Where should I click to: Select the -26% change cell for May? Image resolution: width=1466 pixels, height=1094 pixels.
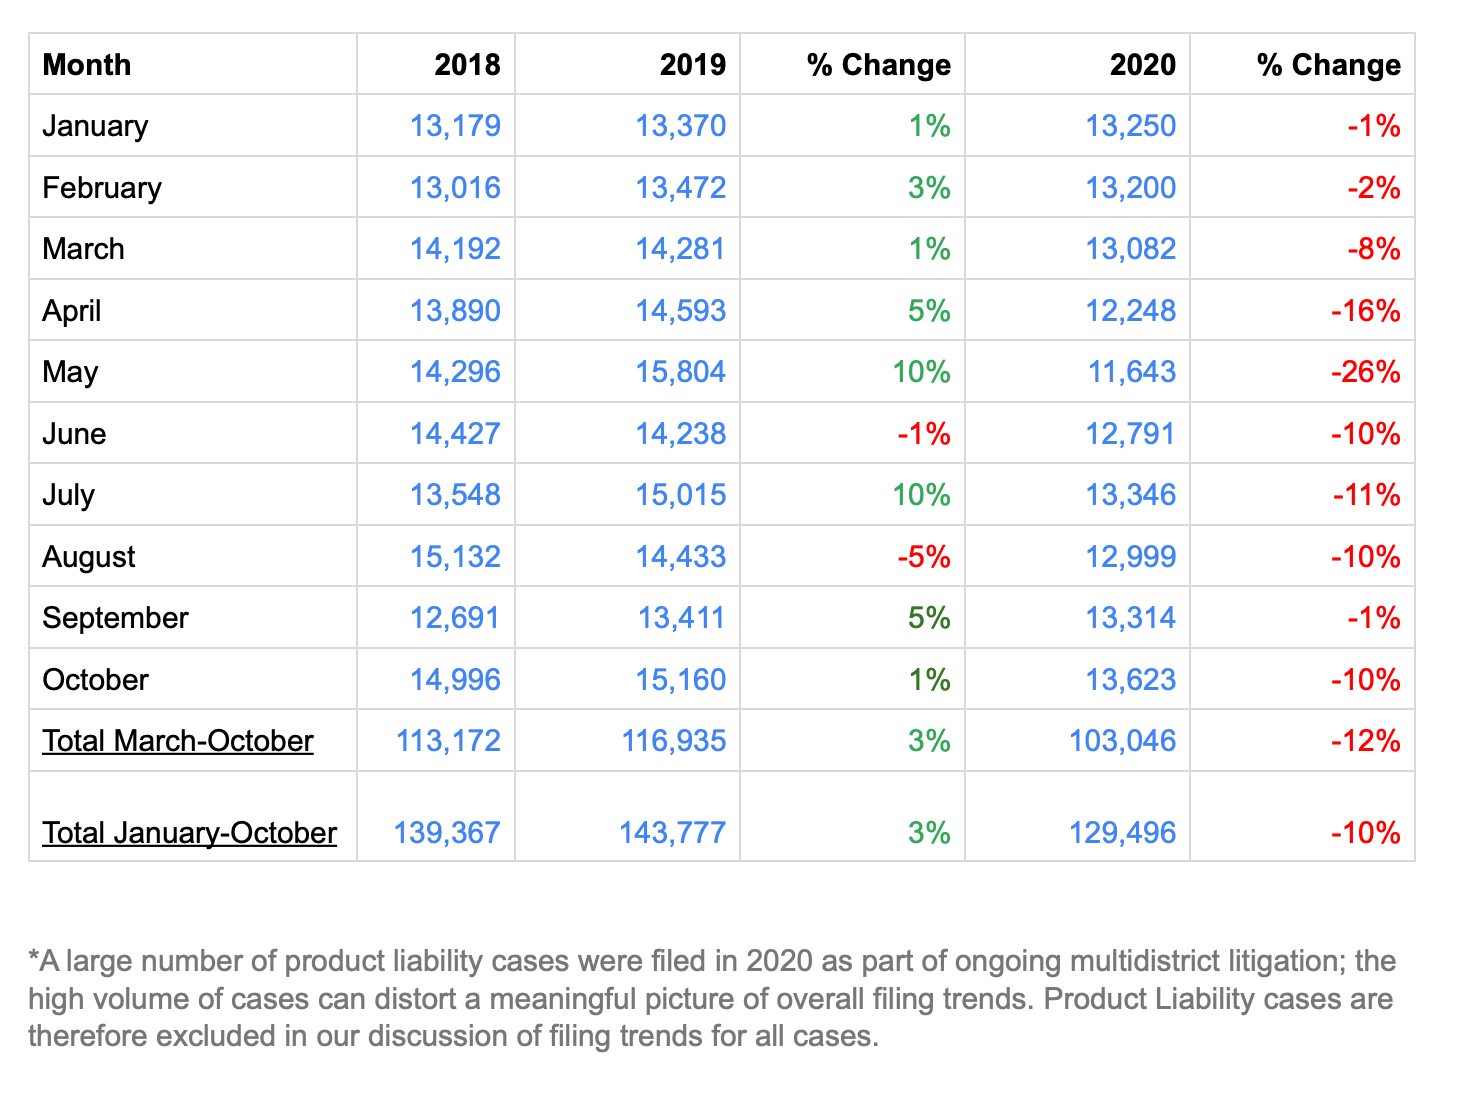click(1365, 372)
